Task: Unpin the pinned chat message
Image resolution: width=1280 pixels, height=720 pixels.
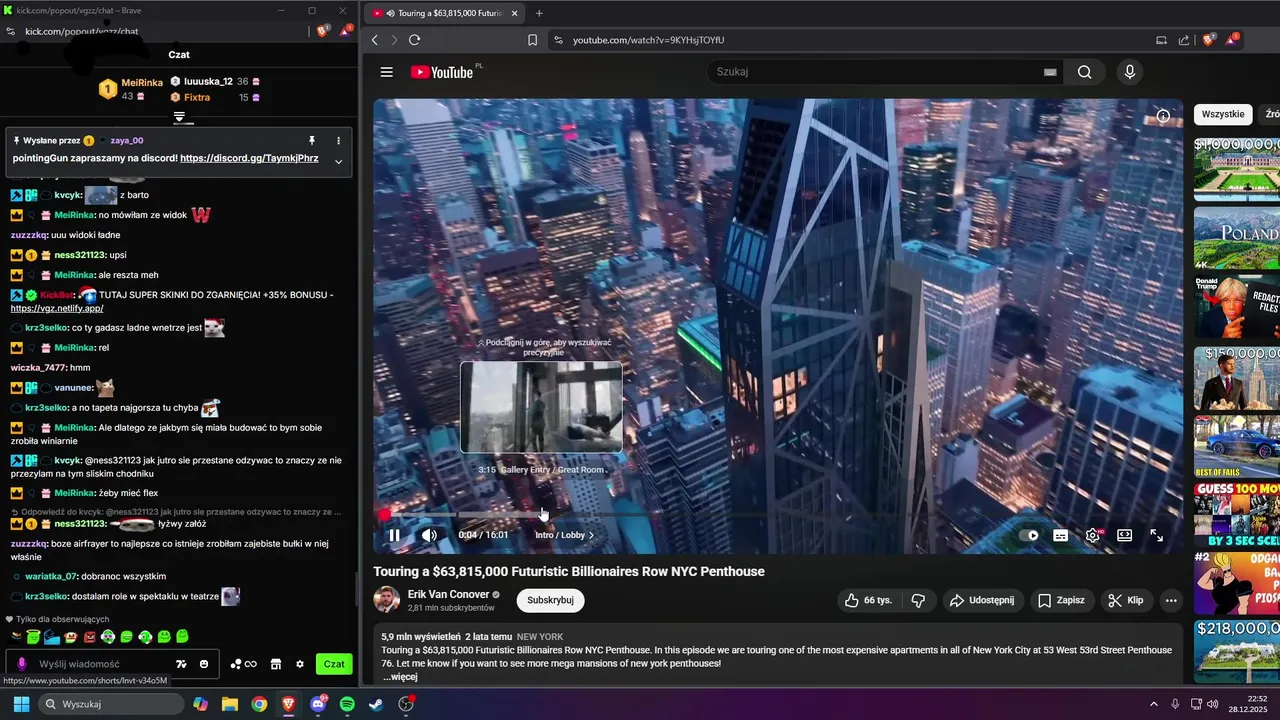Action: [x=312, y=141]
